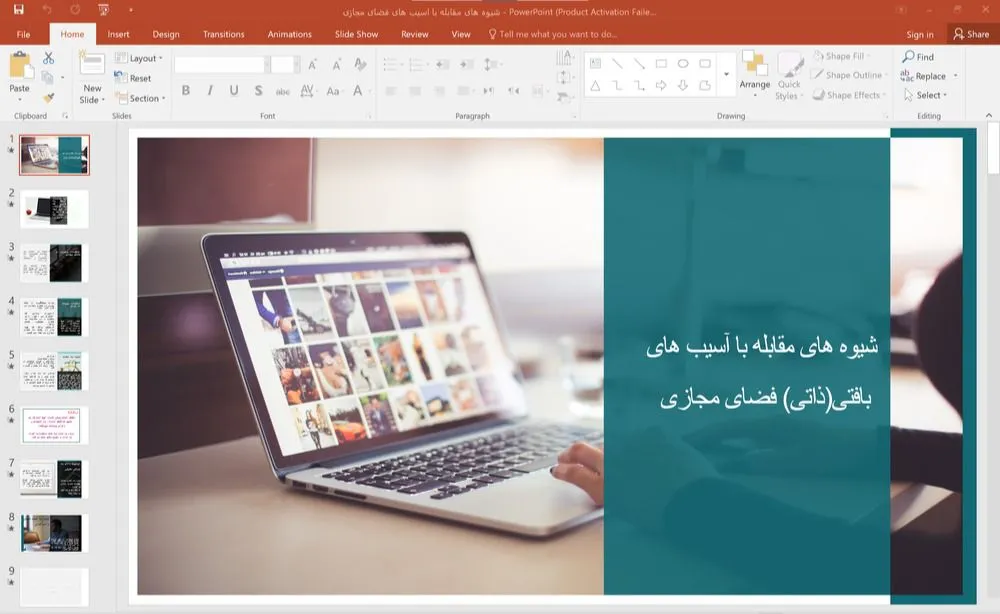Open the Select dropdown in Editing
Viewport: 1000px width, 614px height.
[925, 95]
